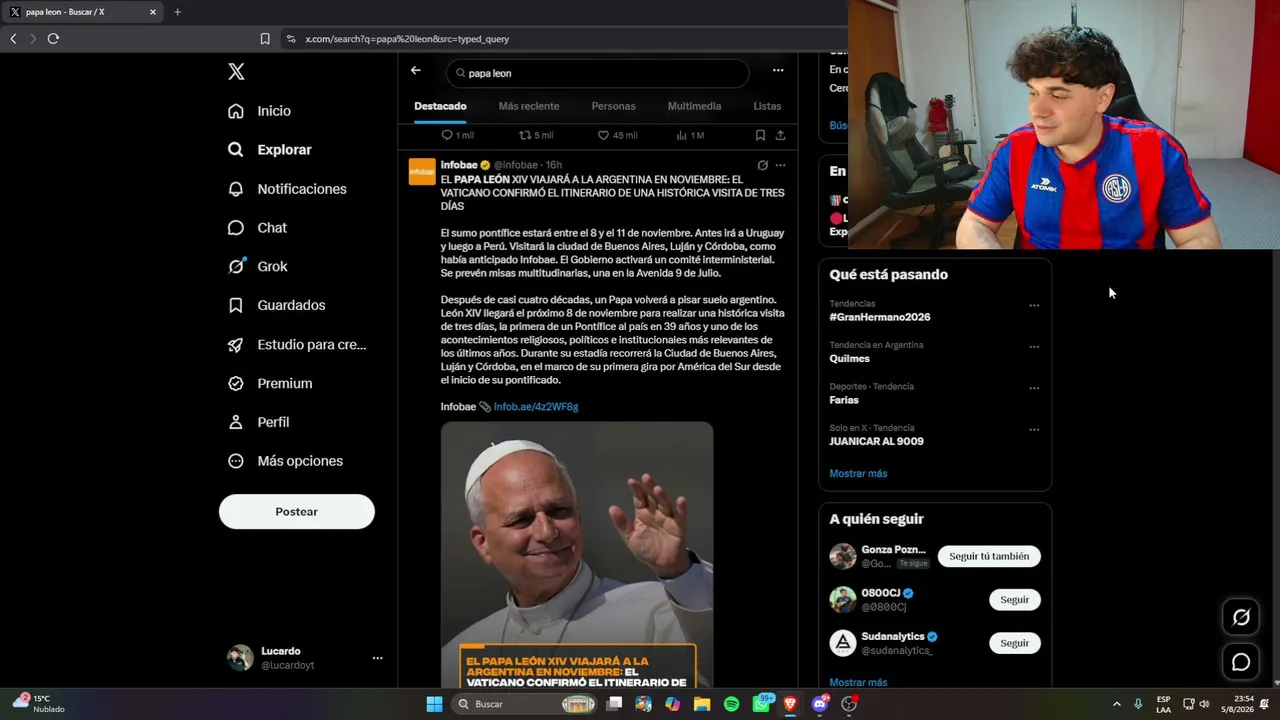This screenshot has width=1280, height=720.
Task: Open Más opciones circle icon
Action: [236, 461]
